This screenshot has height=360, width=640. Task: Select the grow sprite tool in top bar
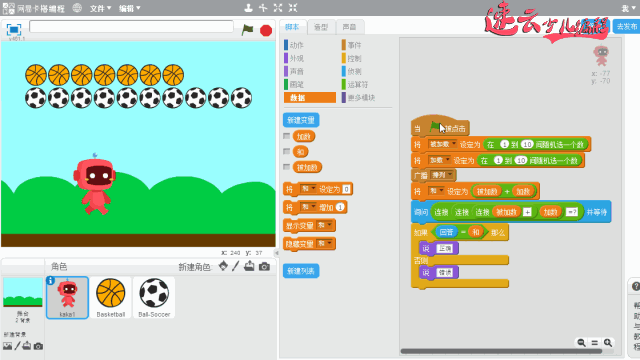[278, 8]
